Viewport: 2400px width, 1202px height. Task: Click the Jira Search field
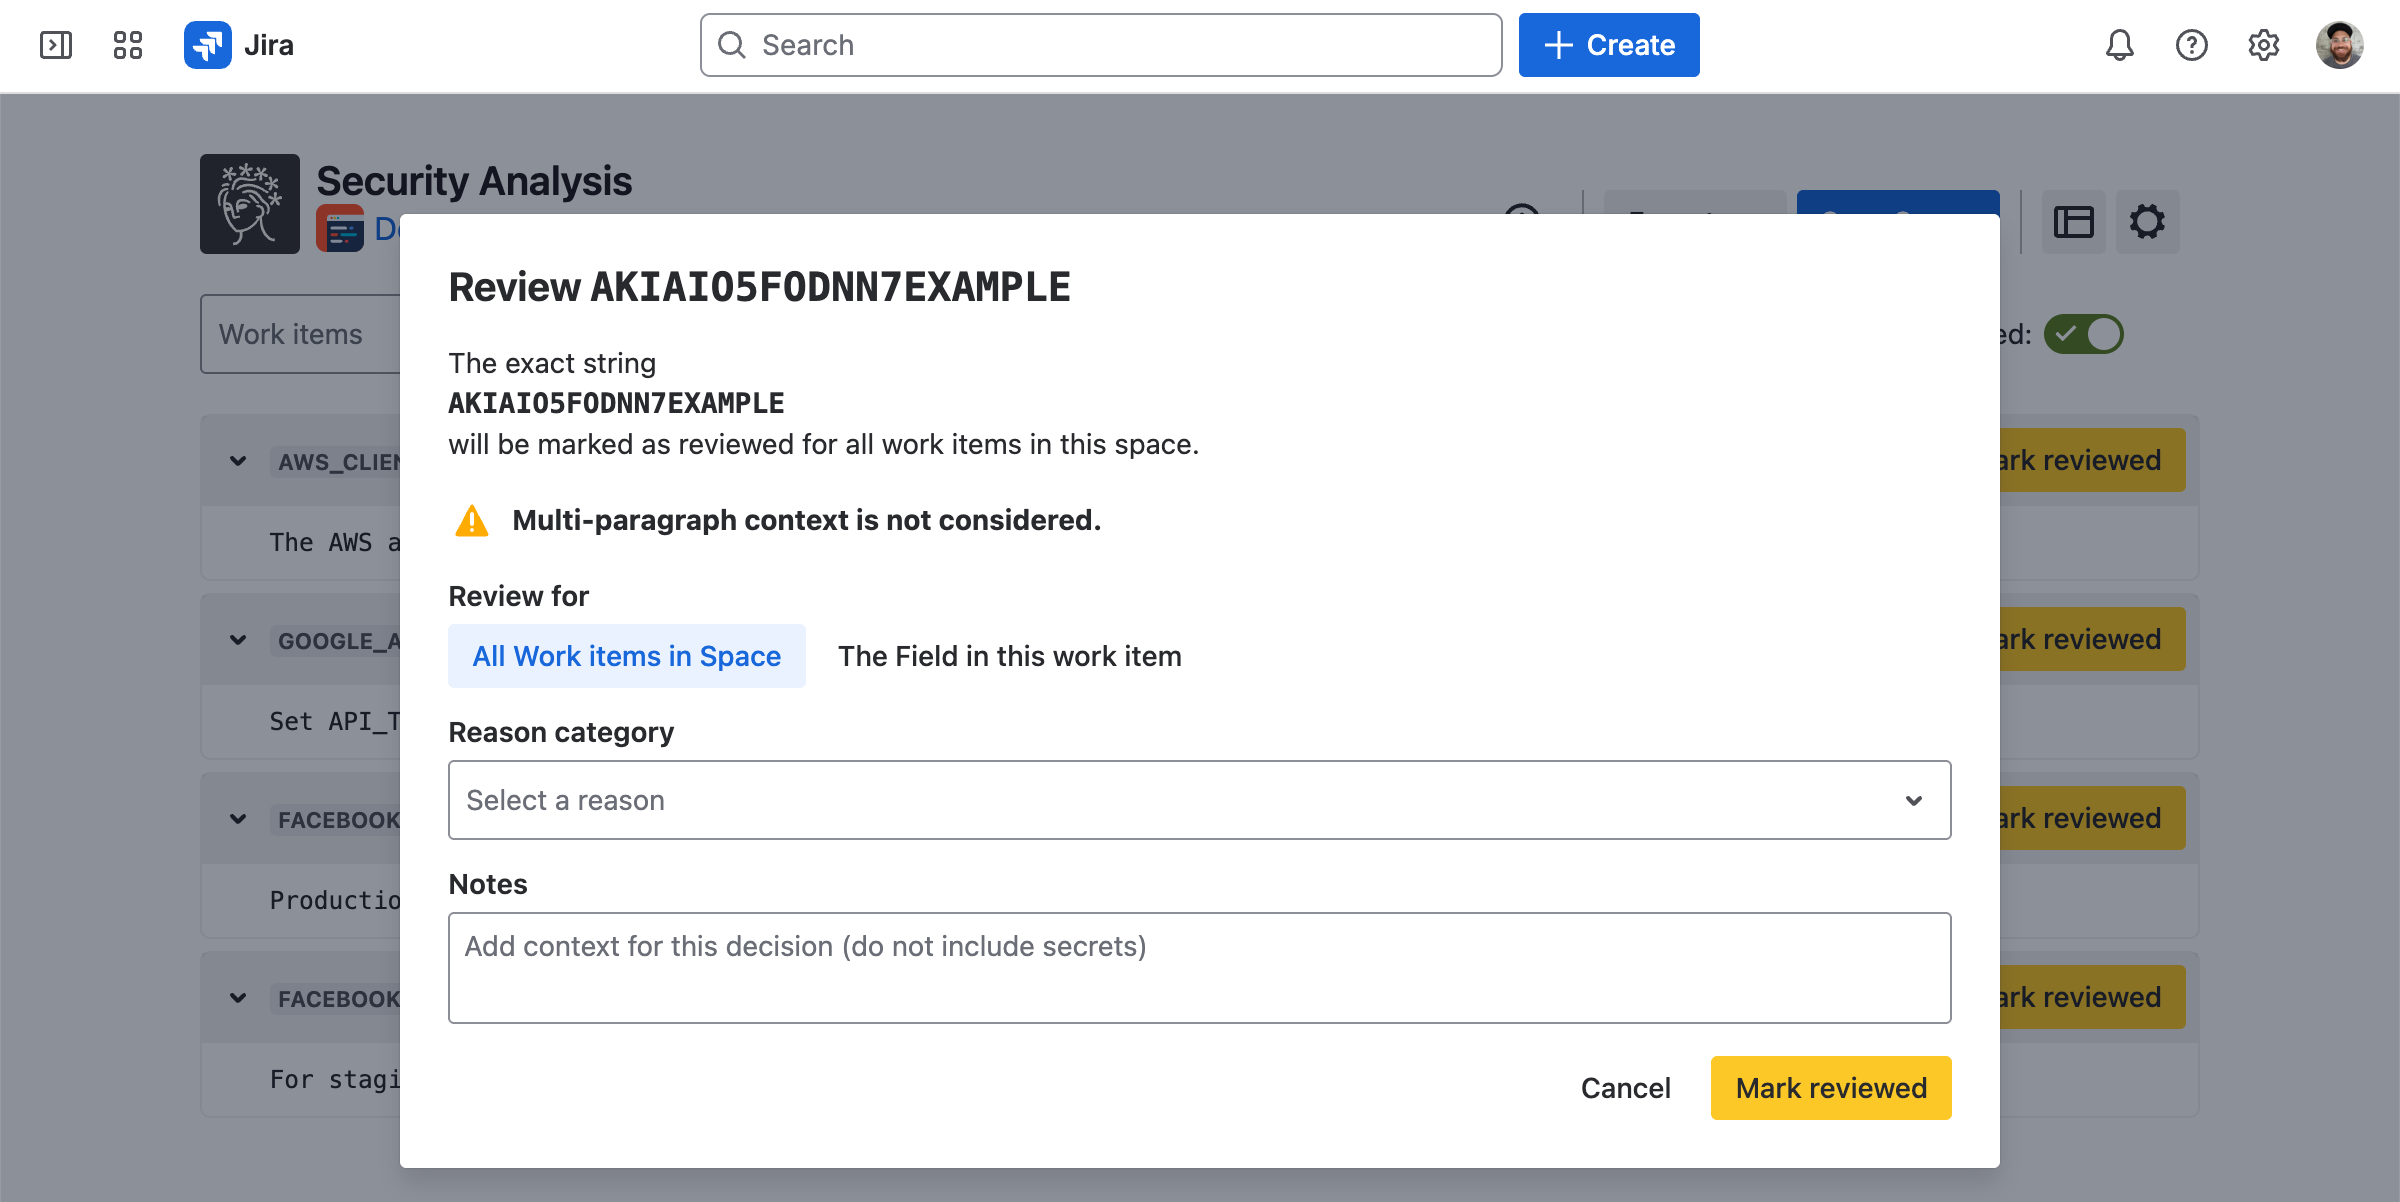tap(1100, 45)
